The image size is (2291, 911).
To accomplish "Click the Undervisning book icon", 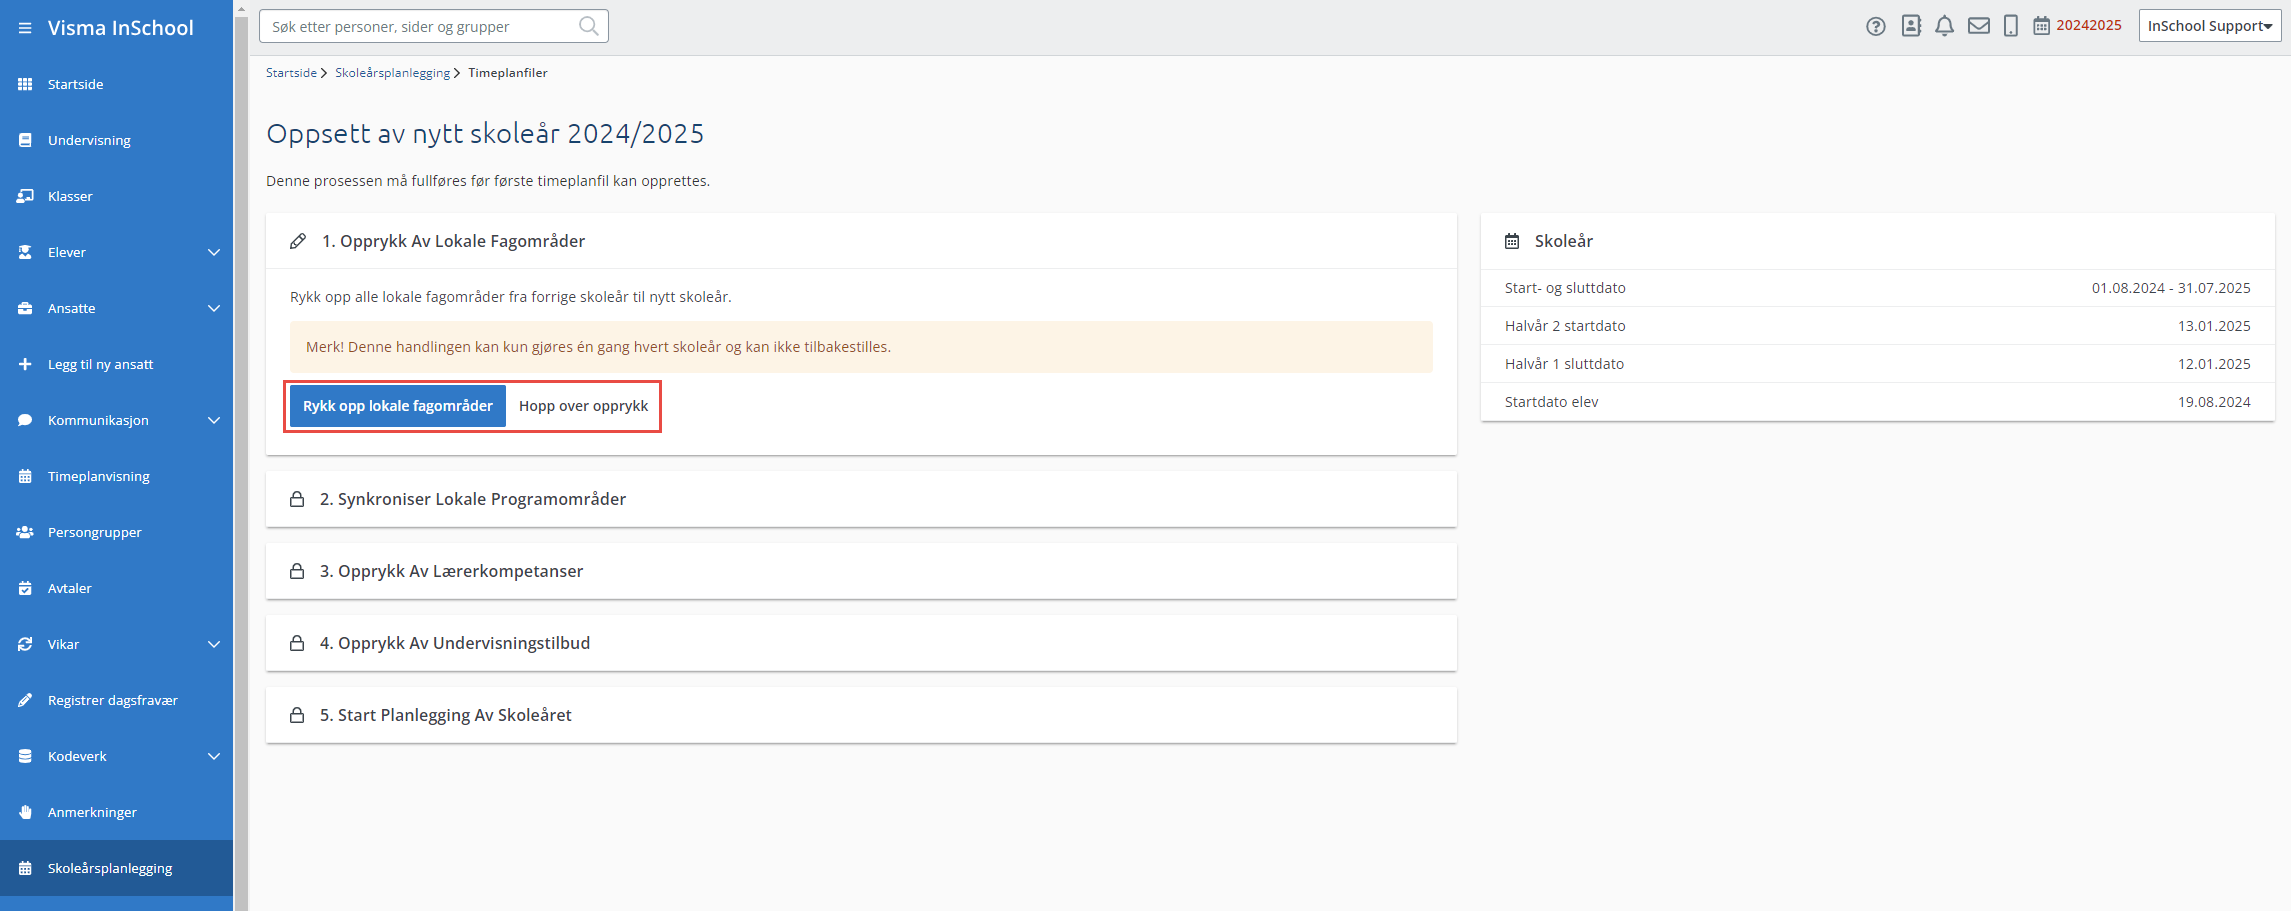I will pyautogui.click(x=25, y=140).
